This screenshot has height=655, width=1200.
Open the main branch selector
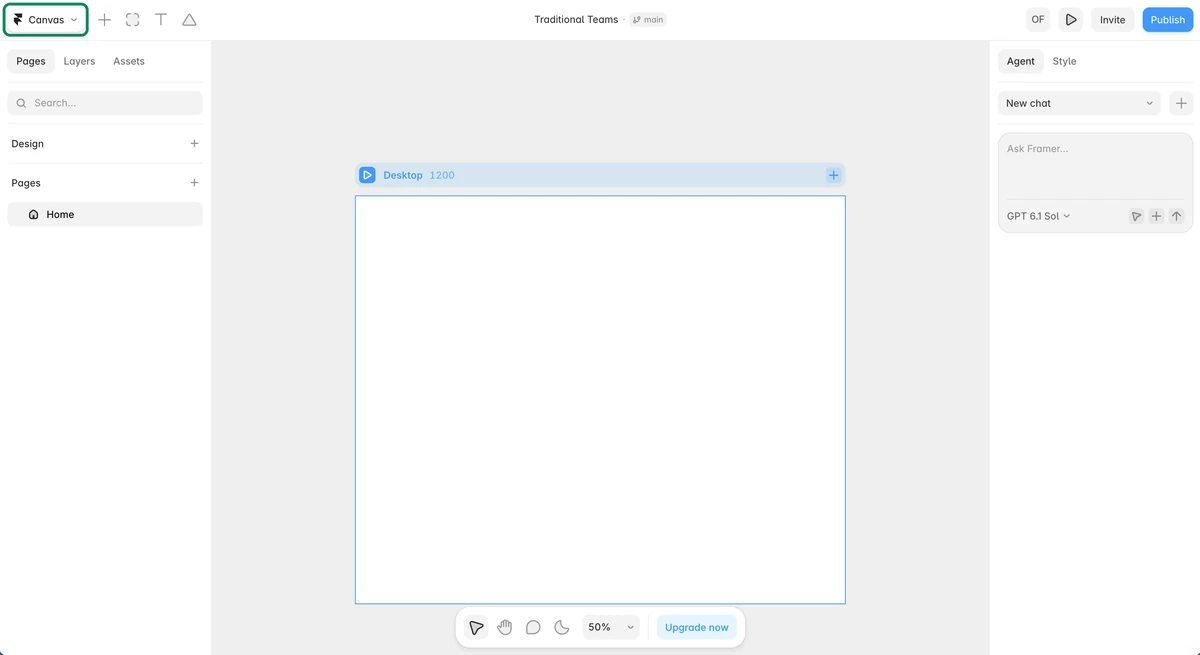click(x=648, y=20)
